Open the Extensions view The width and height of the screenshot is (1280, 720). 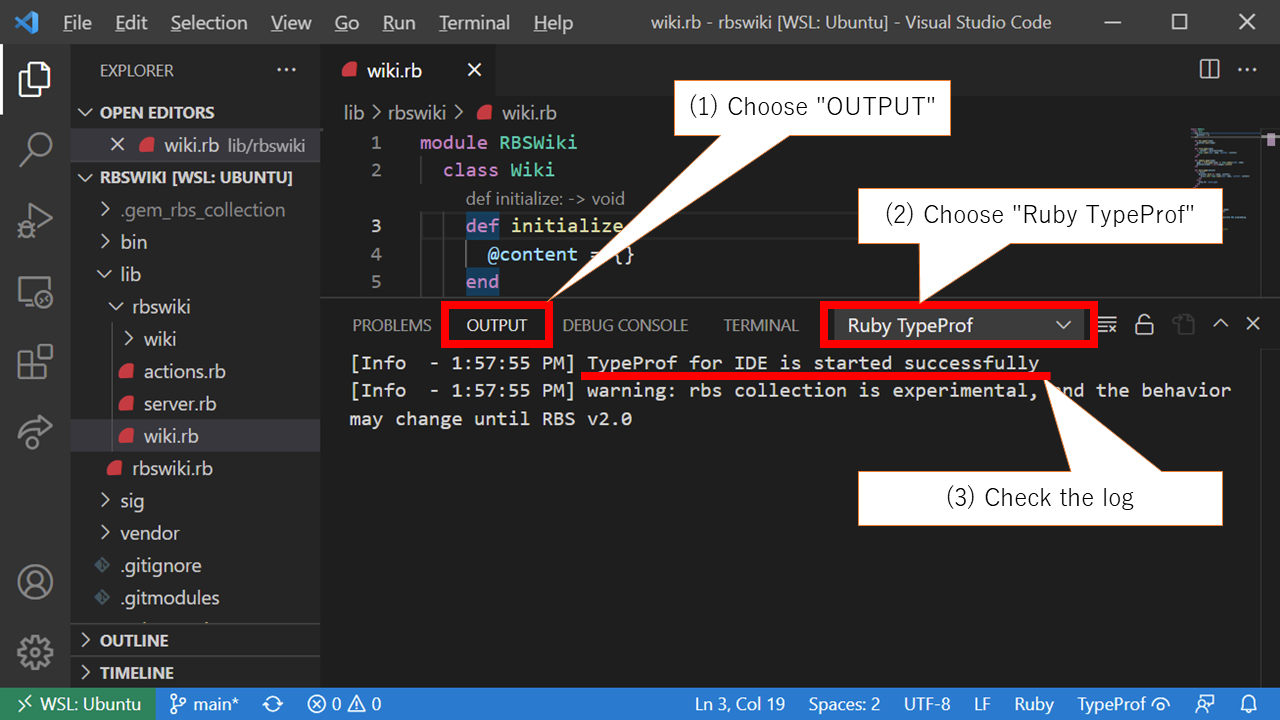point(34,362)
